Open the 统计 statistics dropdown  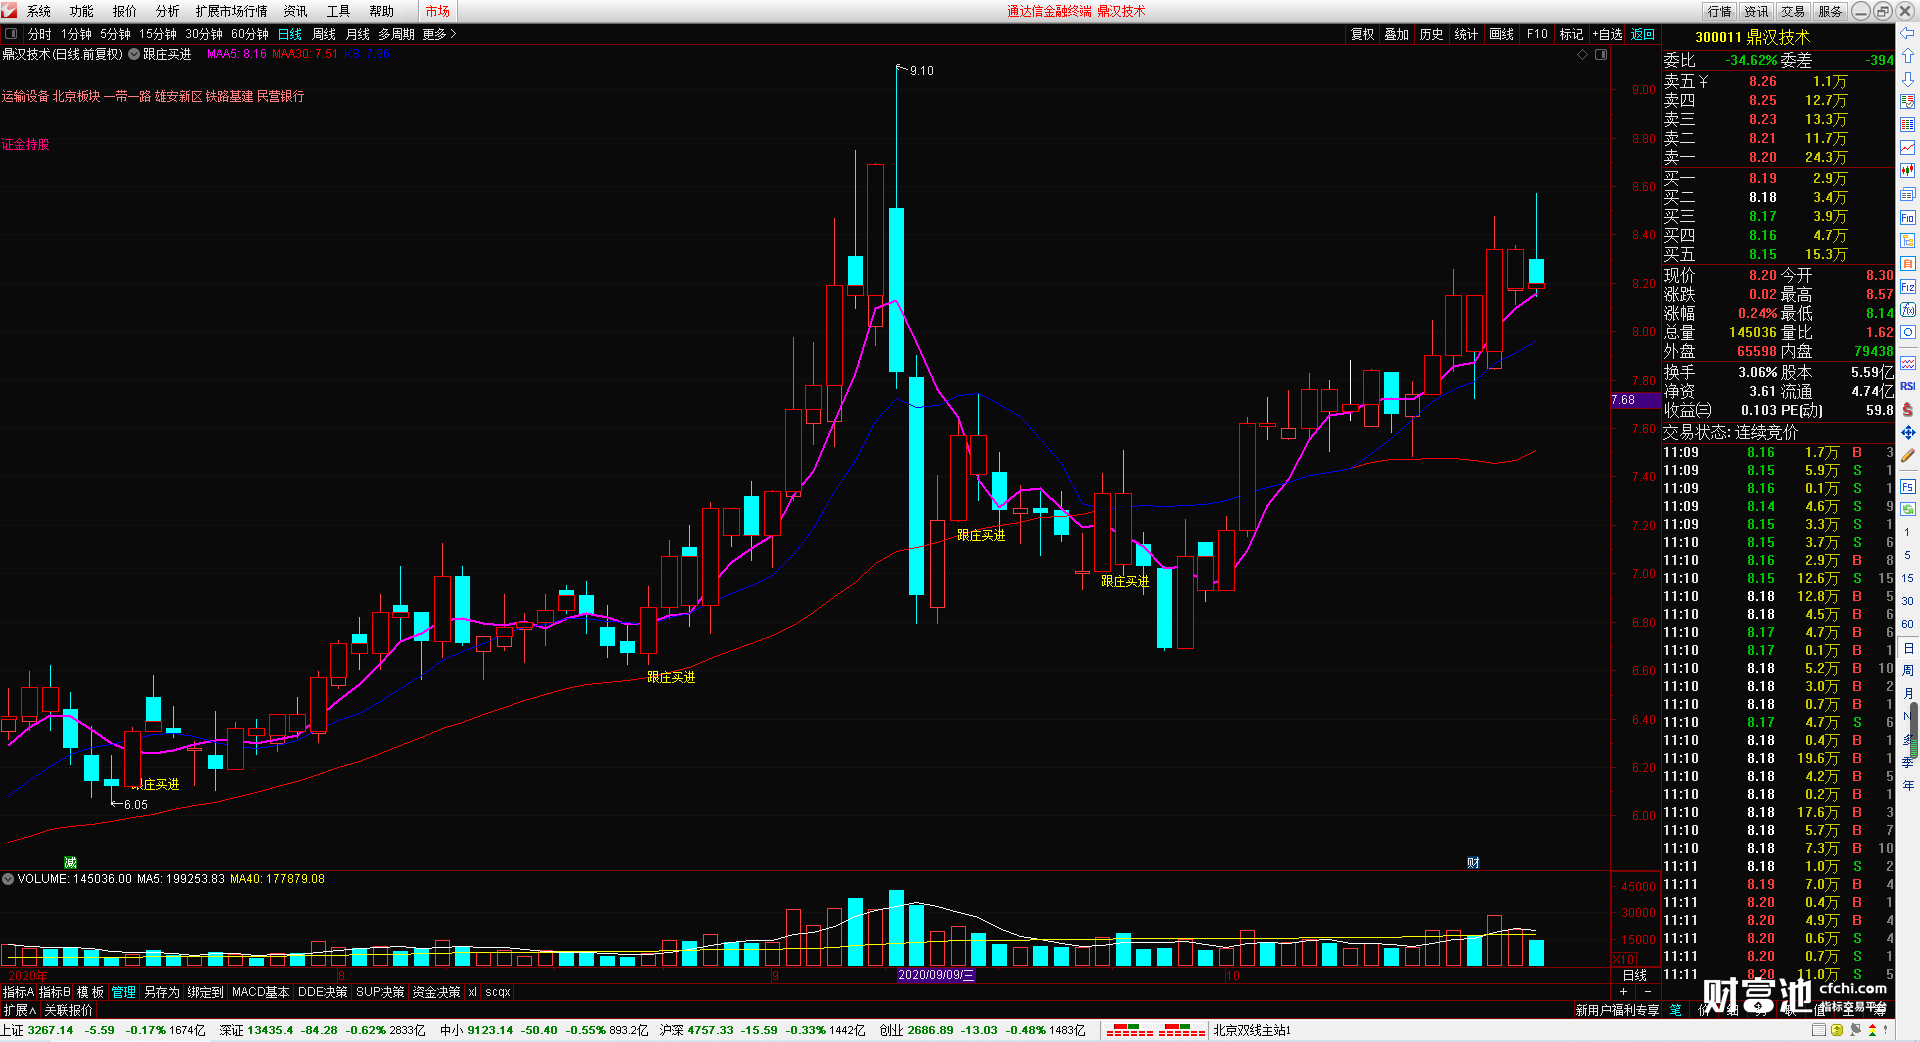[1466, 34]
